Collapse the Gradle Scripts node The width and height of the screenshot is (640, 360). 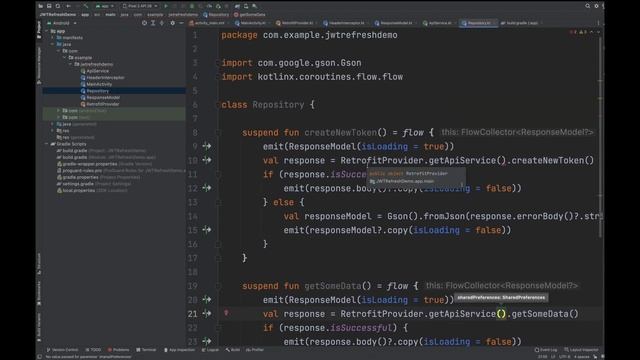point(47,144)
